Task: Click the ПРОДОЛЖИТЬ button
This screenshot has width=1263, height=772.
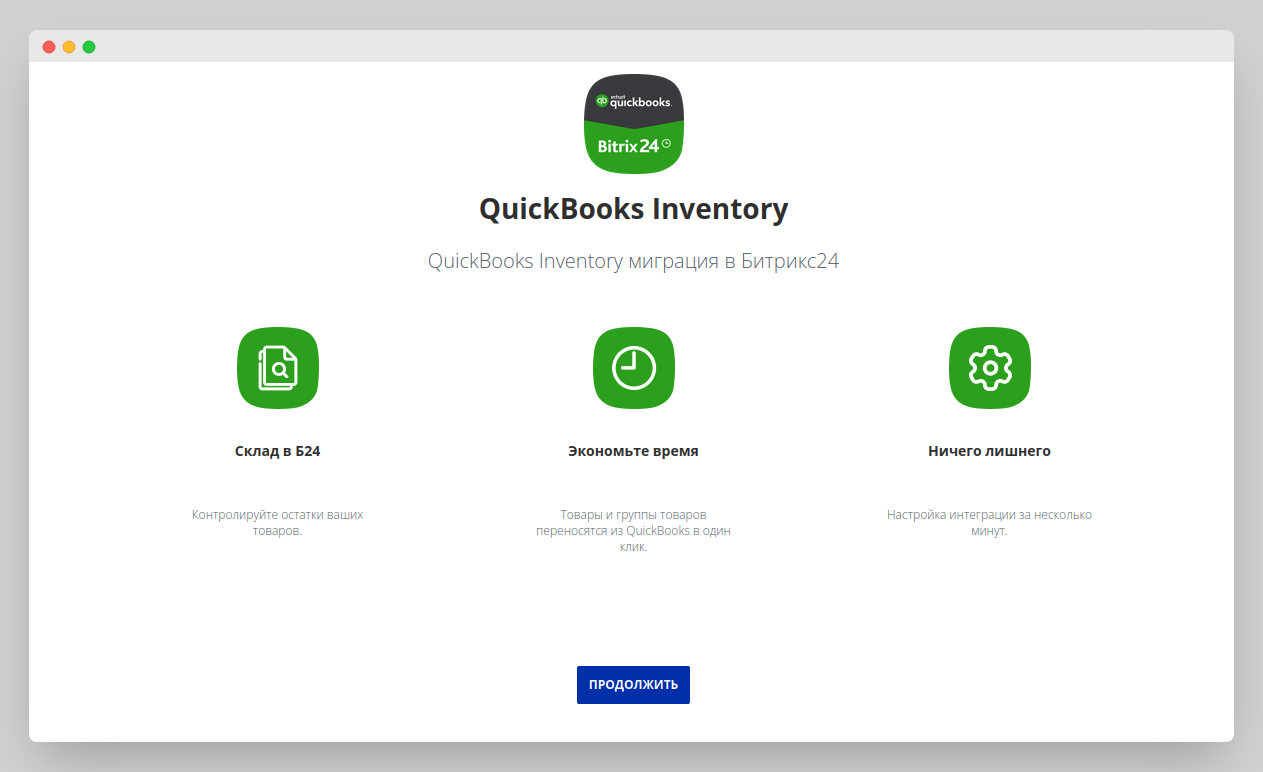Action: tap(633, 685)
